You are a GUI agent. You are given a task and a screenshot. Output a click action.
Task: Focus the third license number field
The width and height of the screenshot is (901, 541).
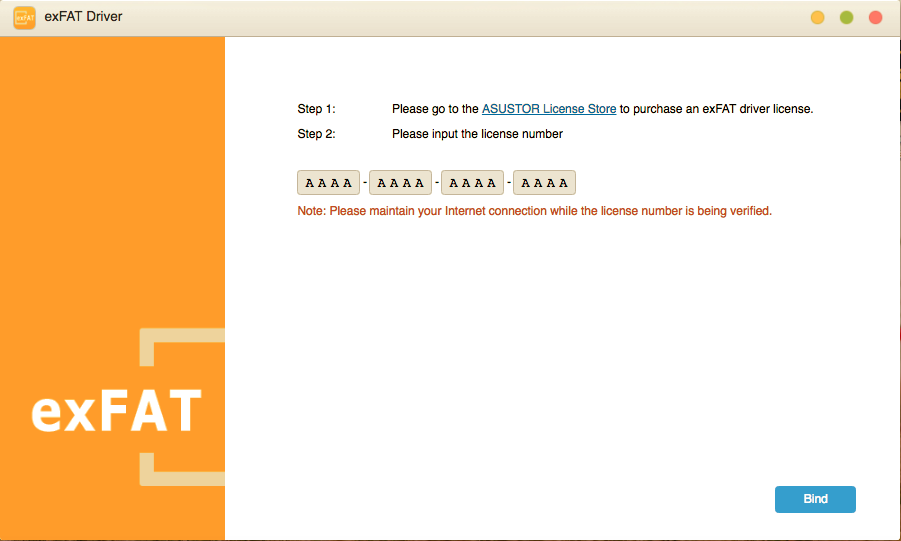coord(472,183)
